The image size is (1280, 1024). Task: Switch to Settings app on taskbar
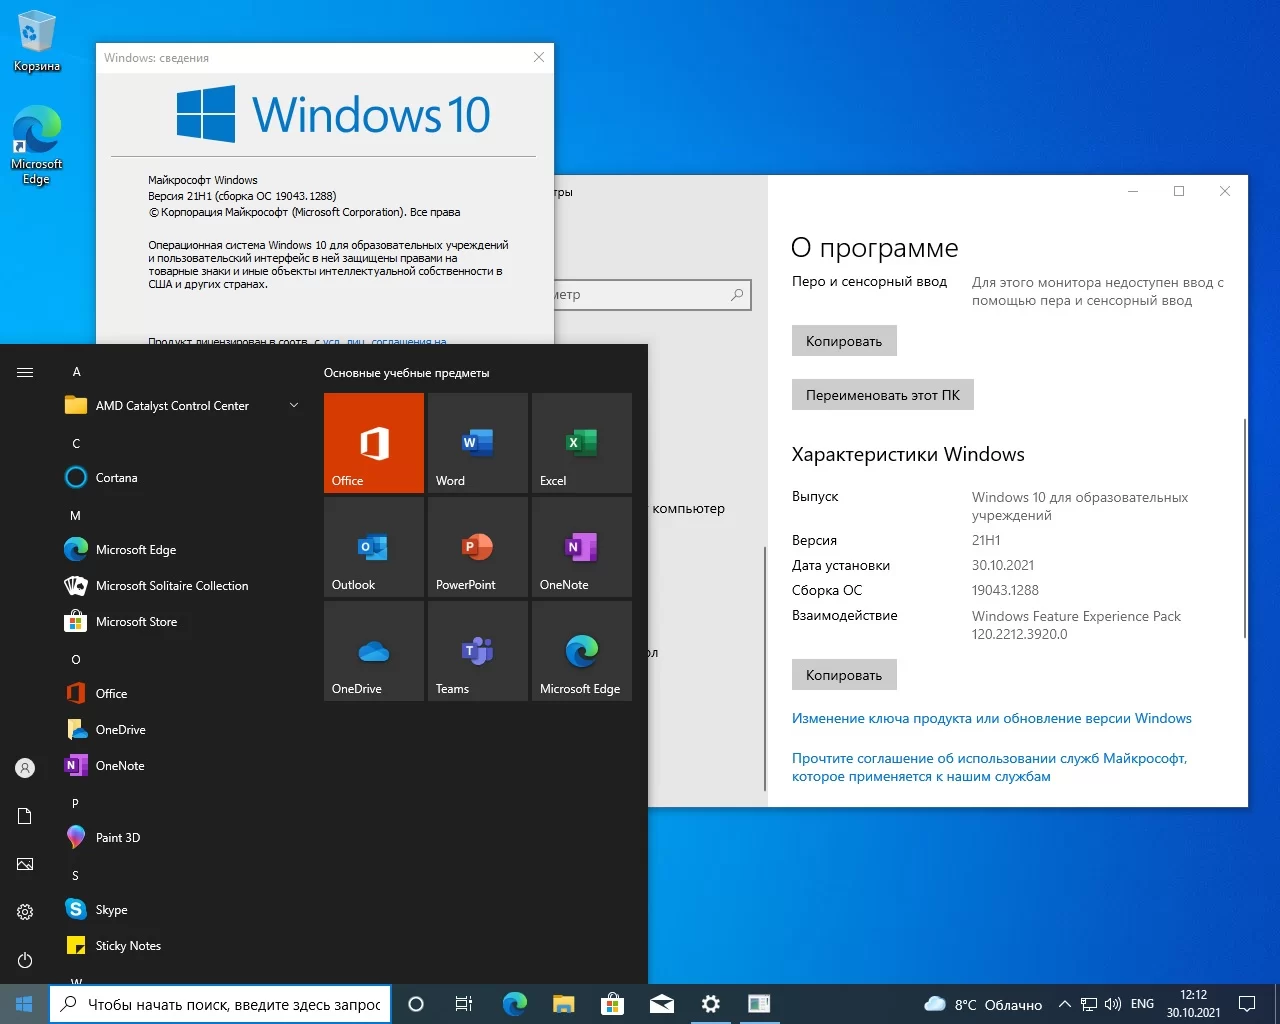pos(711,1004)
